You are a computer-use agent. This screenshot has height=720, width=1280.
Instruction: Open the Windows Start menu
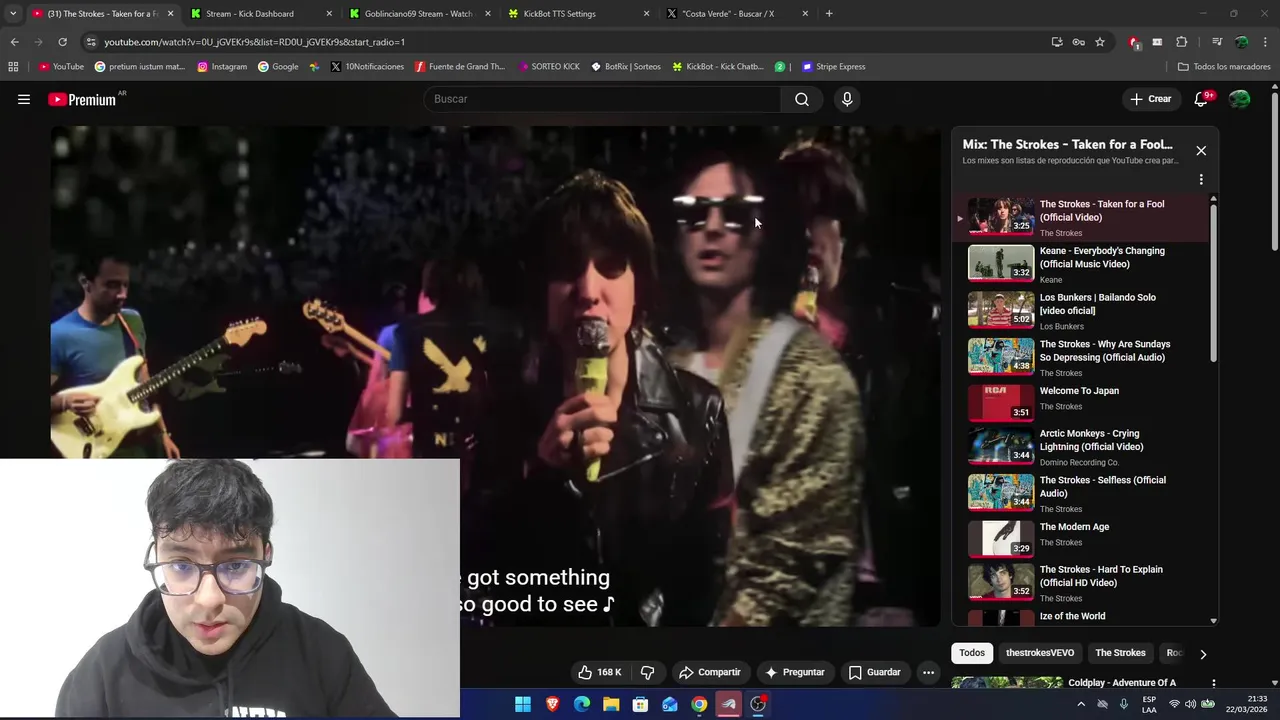pyautogui.click(x=523, y=704)
